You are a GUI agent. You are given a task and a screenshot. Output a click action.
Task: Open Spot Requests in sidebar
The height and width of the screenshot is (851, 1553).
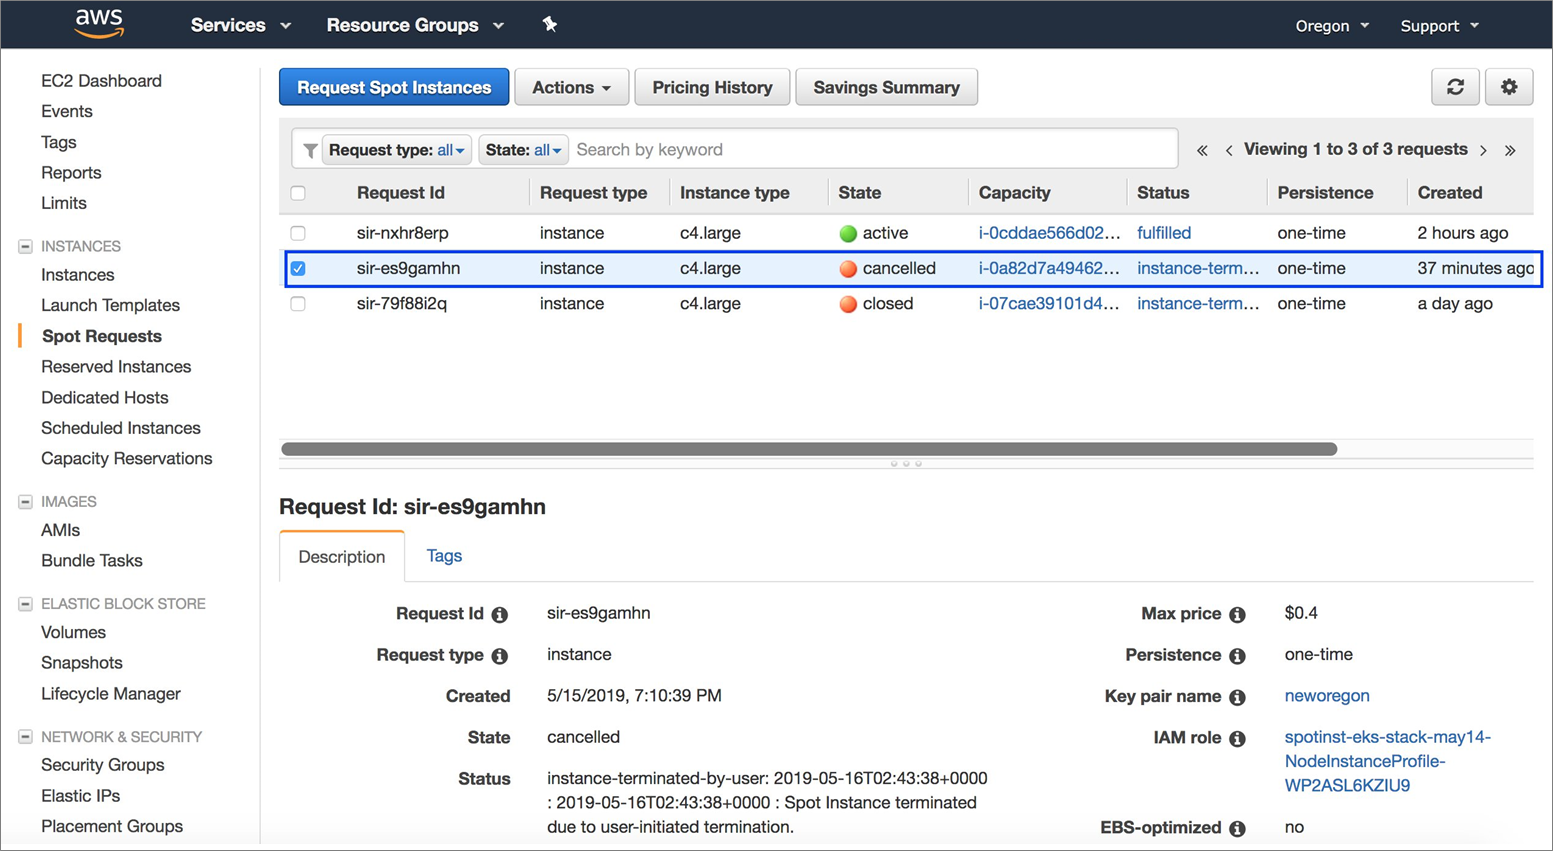(101, 336)
